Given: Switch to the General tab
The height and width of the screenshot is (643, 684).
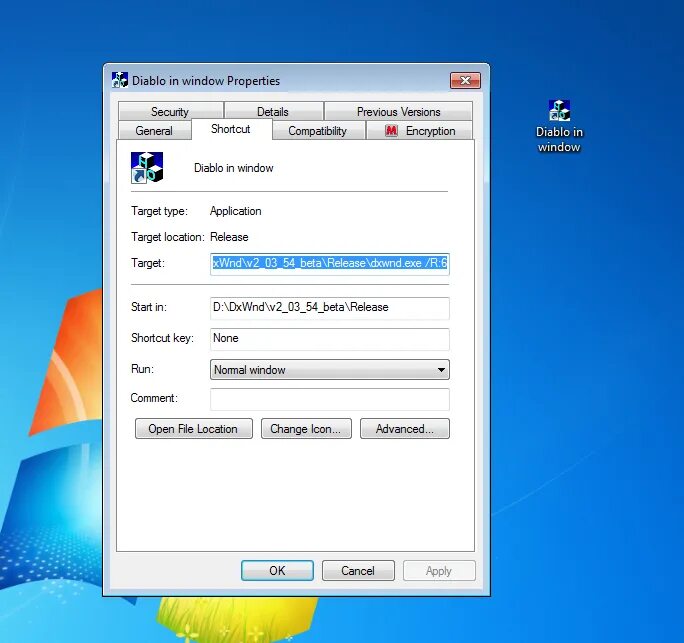Looking at the screenshot, I should coord(154,130).
